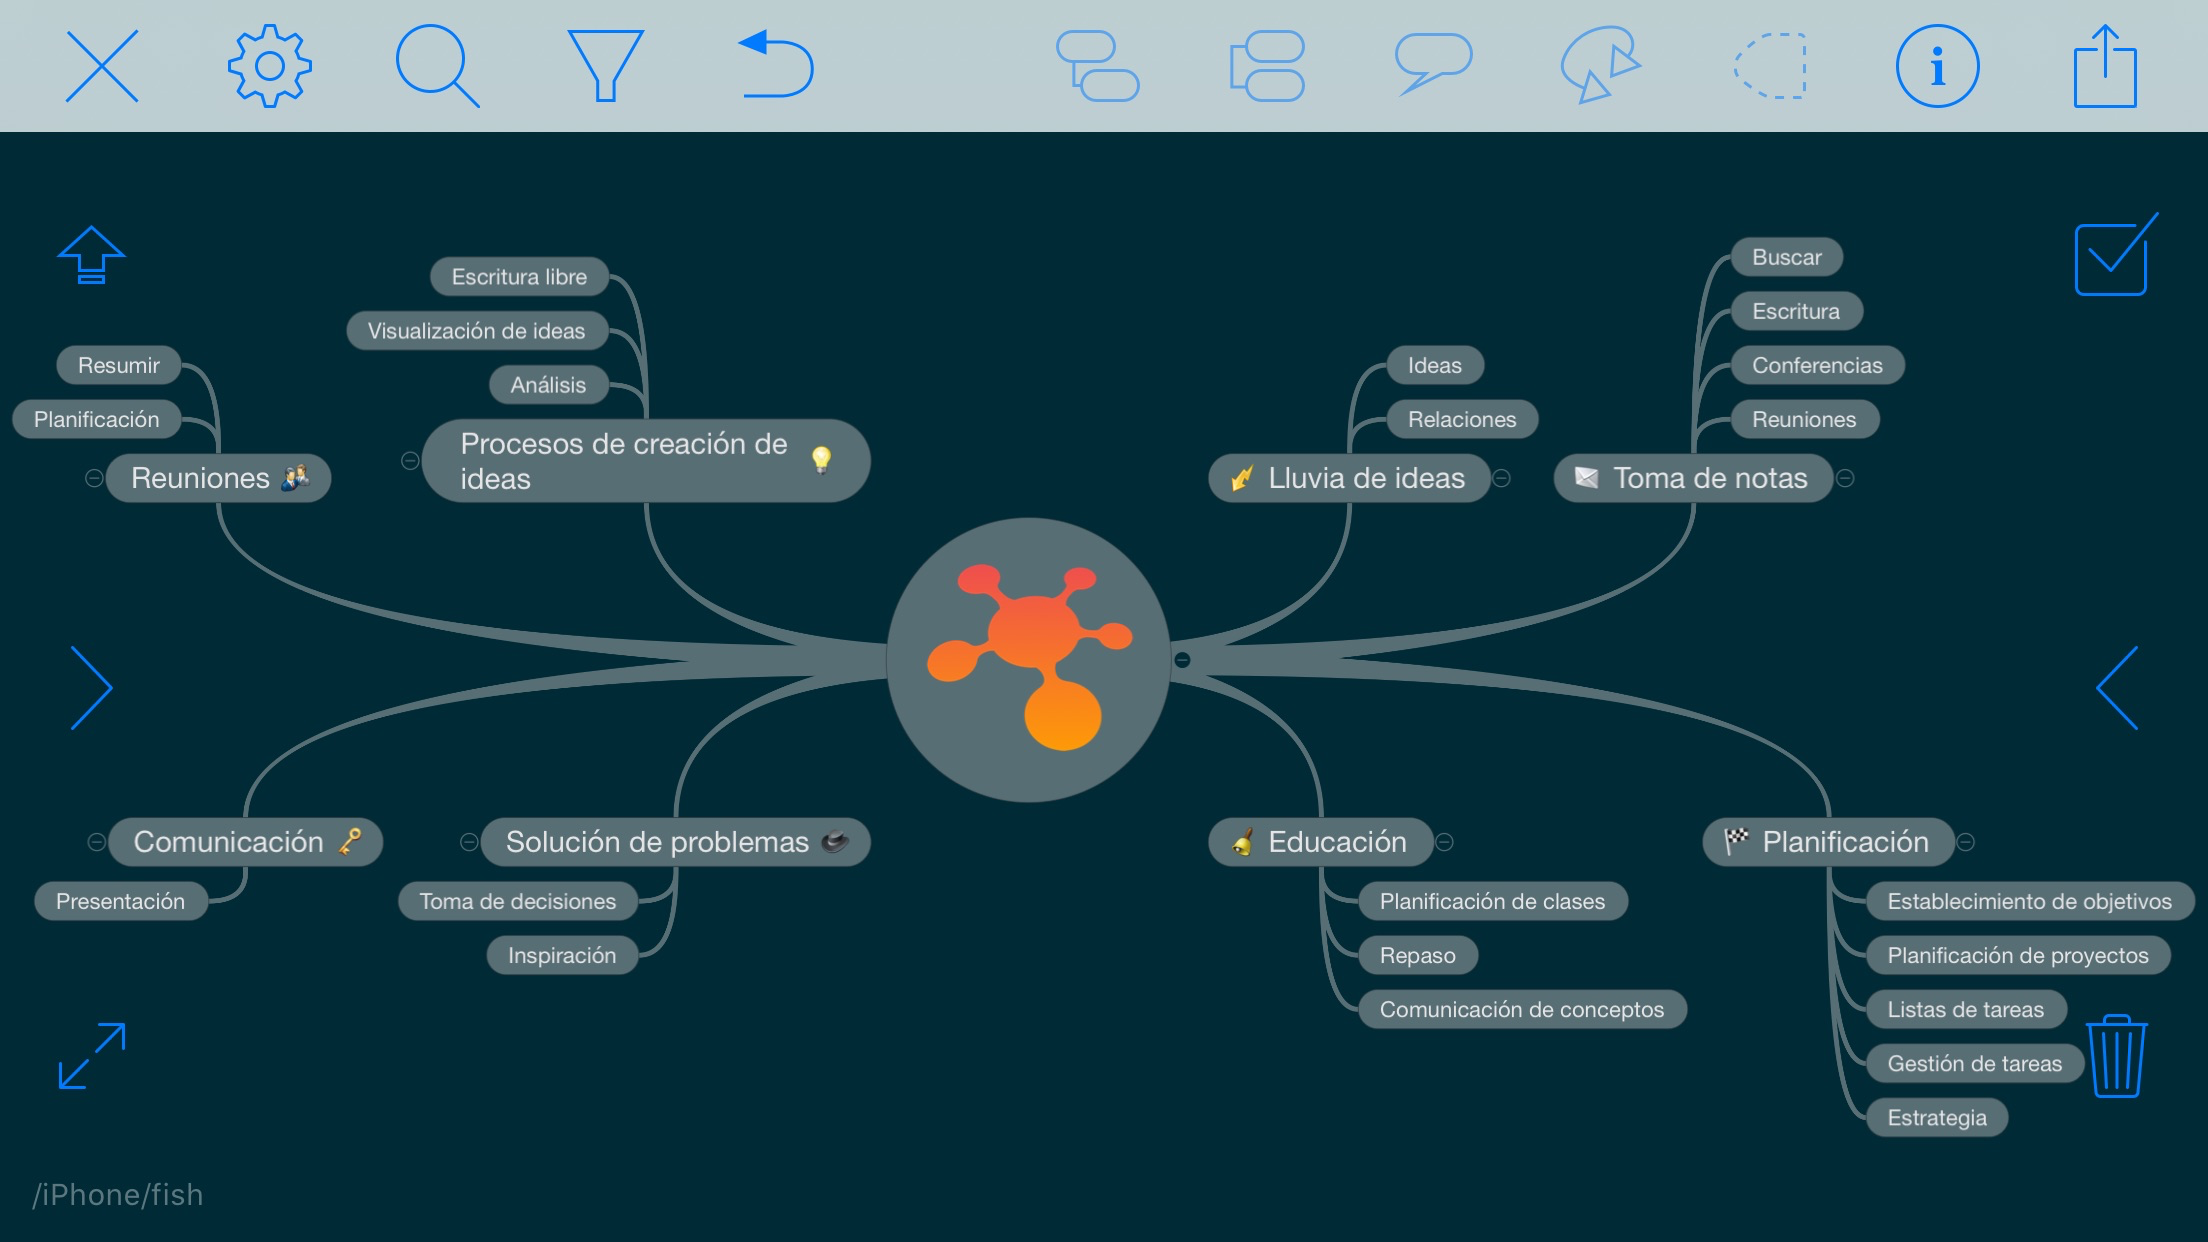2208x1242 pixels.
Task: Open the info inspector icon
Action: coord(1937,66)
